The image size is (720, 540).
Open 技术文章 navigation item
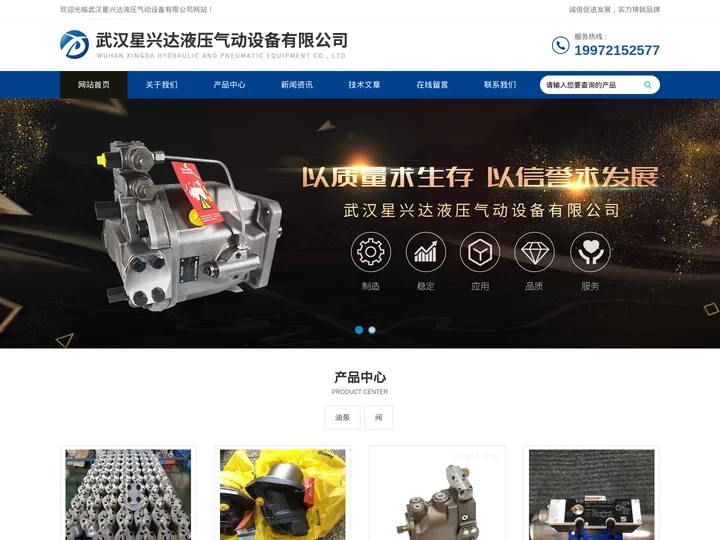pyautogui.click(x=364, y=85)
